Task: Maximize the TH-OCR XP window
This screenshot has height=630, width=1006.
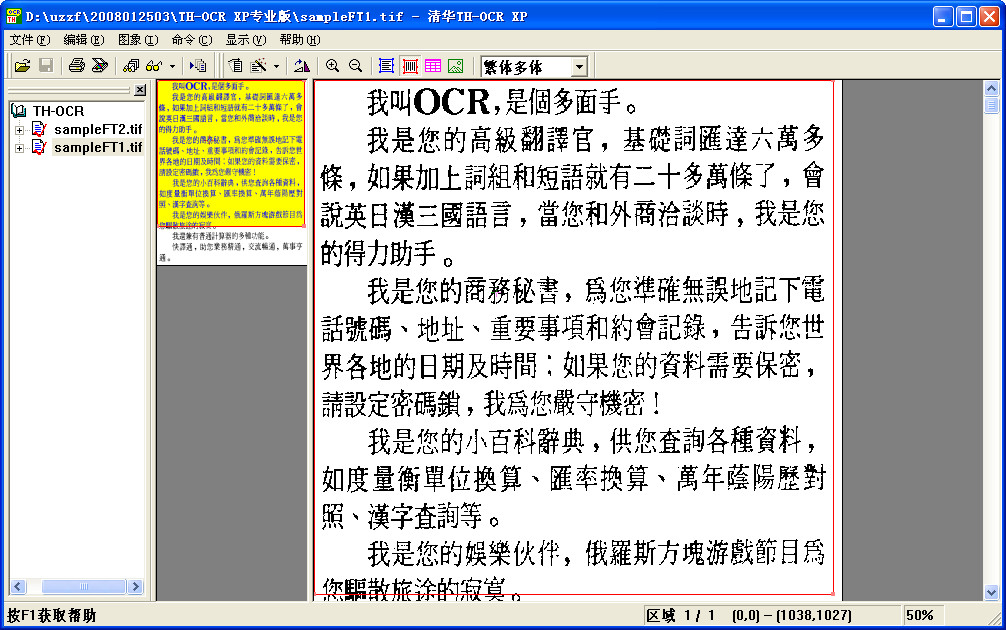Action: pyautogui.click(x=966, y=16)
